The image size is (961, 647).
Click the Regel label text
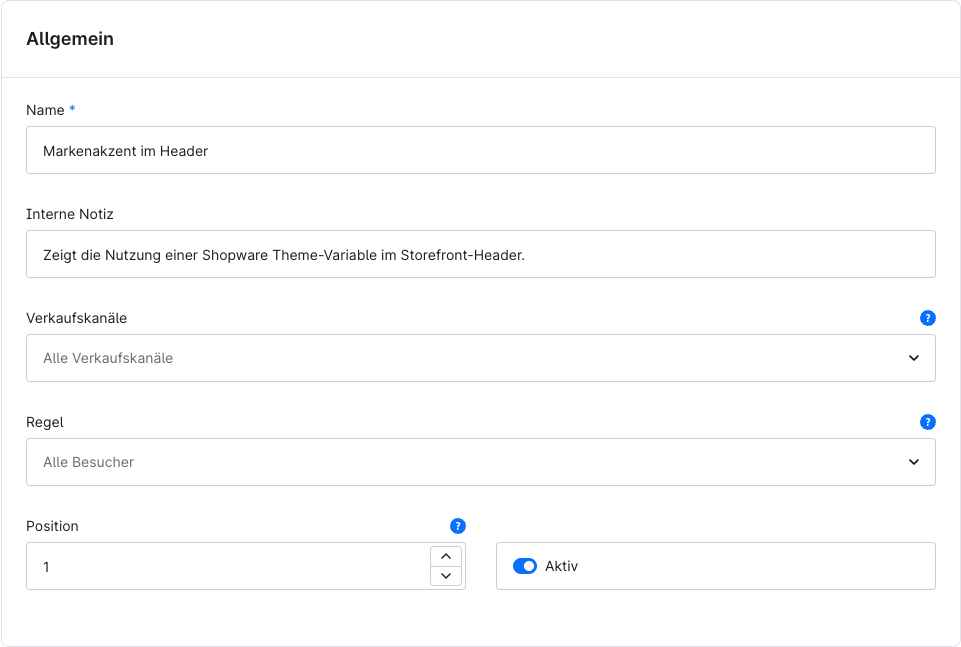tap(45, 423)
